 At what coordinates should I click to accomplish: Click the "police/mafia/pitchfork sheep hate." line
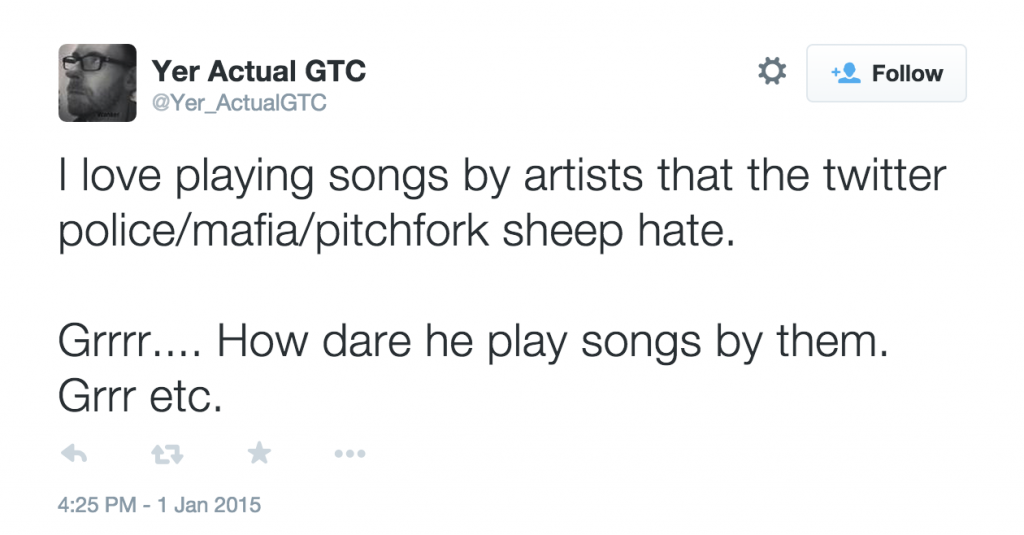tap(395, 233)
